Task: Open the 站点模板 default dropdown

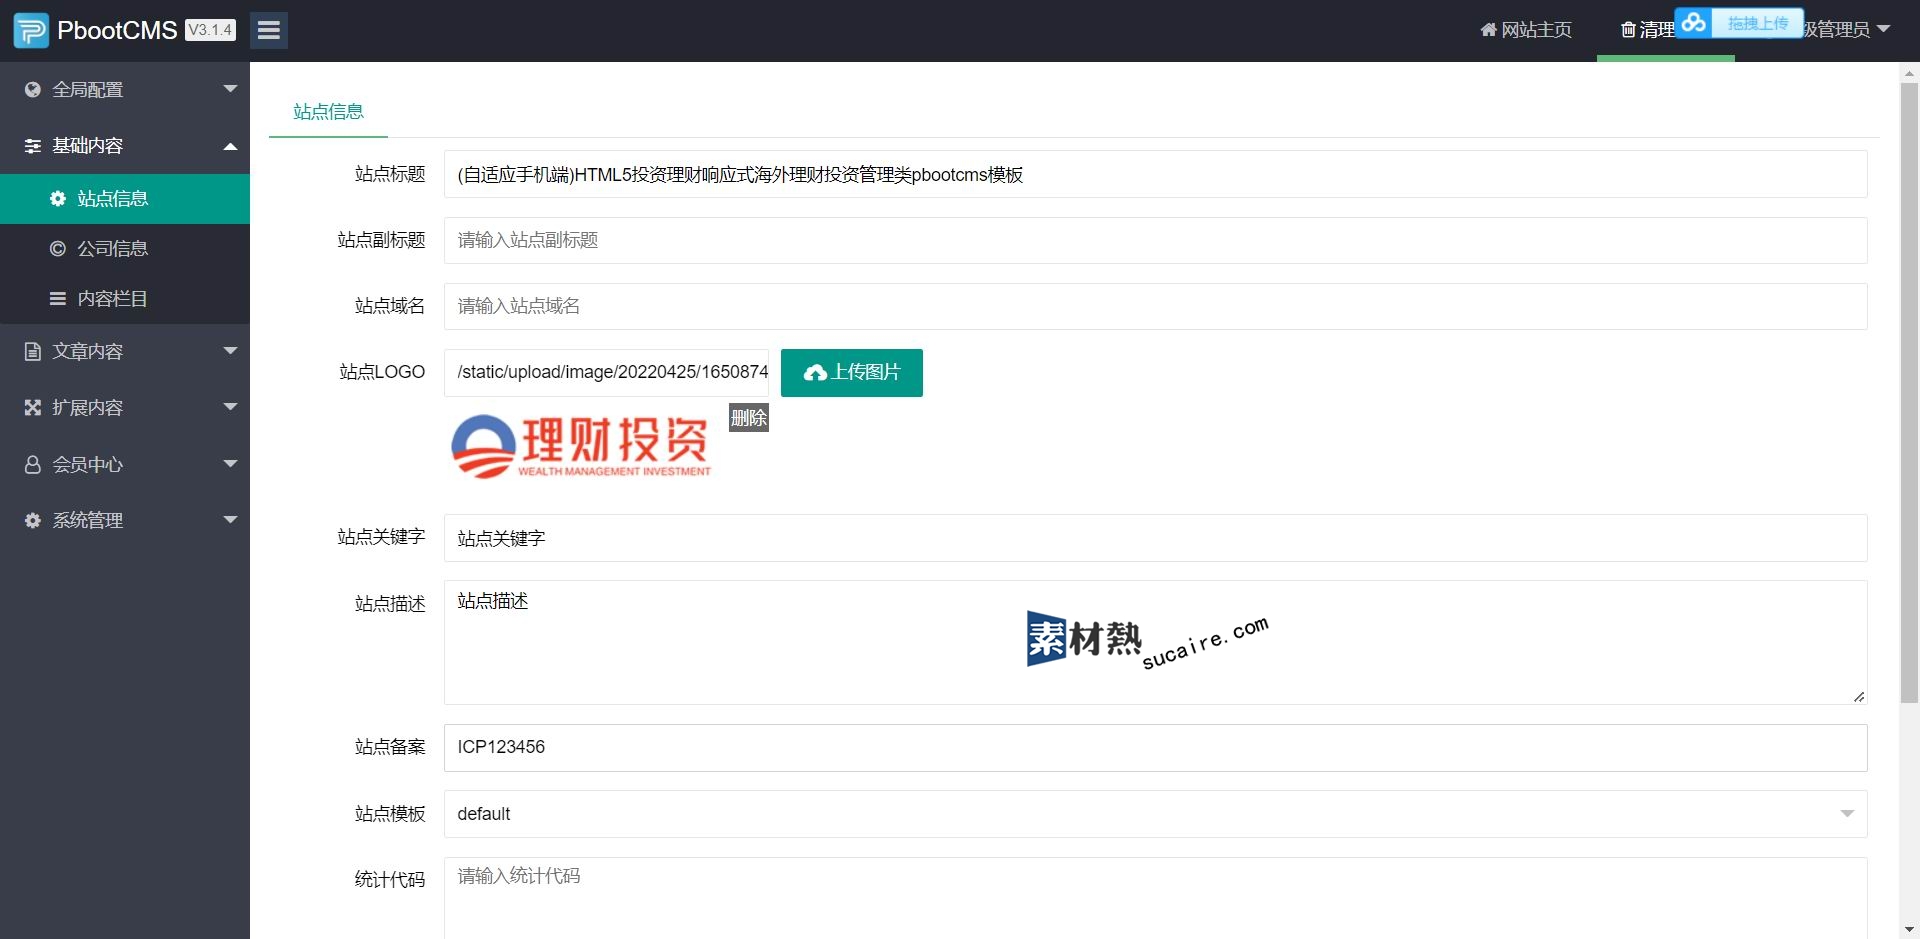Action: (1155, 814)
